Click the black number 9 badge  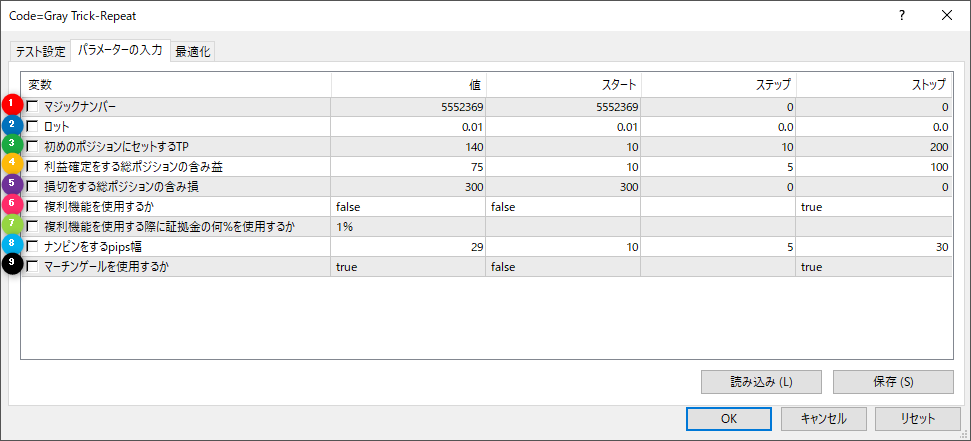tap(12, 265)
